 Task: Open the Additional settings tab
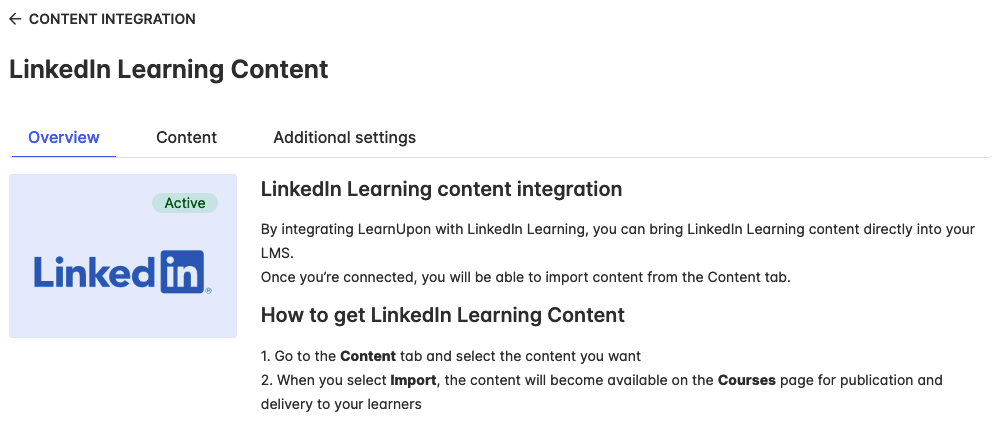point(345,137)
